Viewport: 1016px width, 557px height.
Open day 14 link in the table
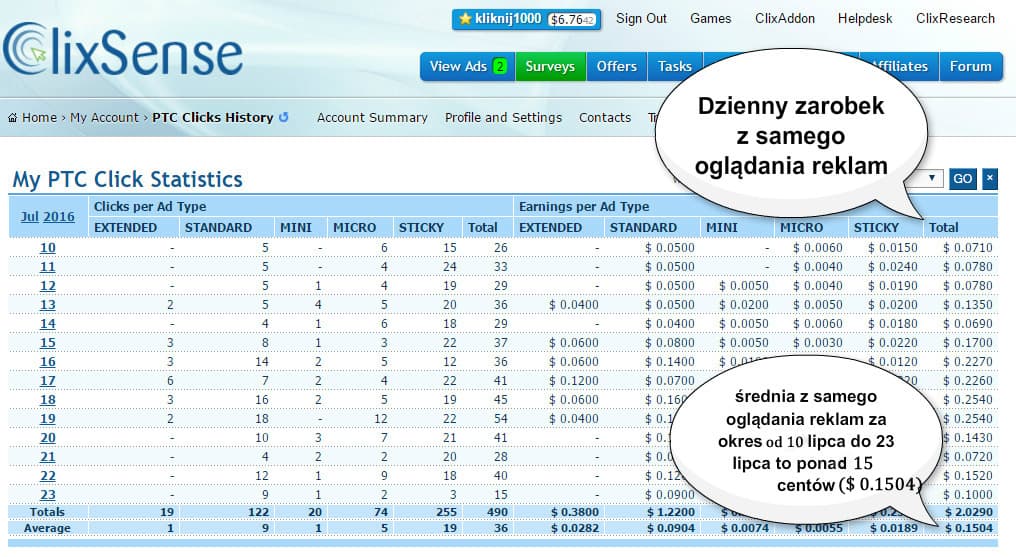48,324
